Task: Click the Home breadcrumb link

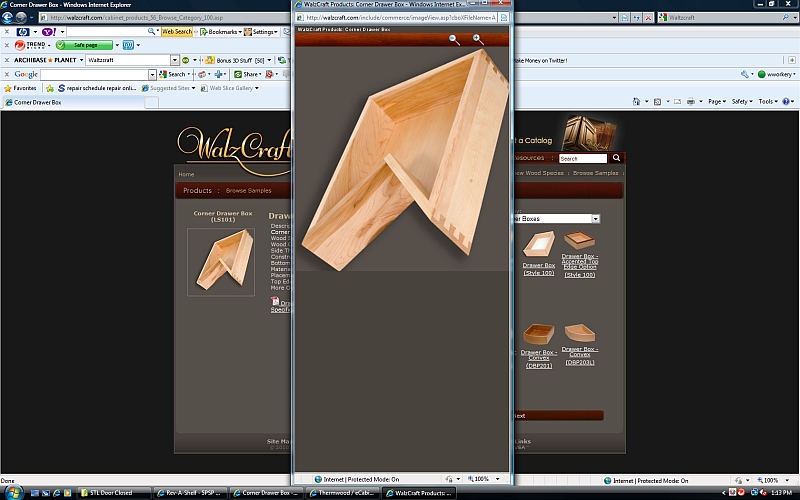Action: [x=186, y=174]
